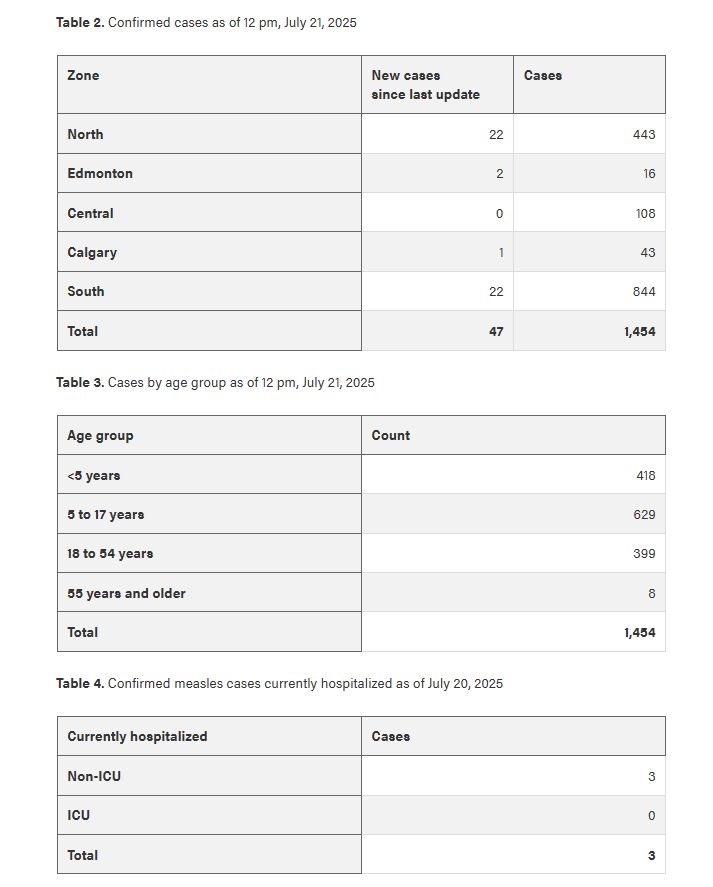Click the "Central" zone cell
The width and height of the screenshot is (713, 887).
tap(91, 213)
